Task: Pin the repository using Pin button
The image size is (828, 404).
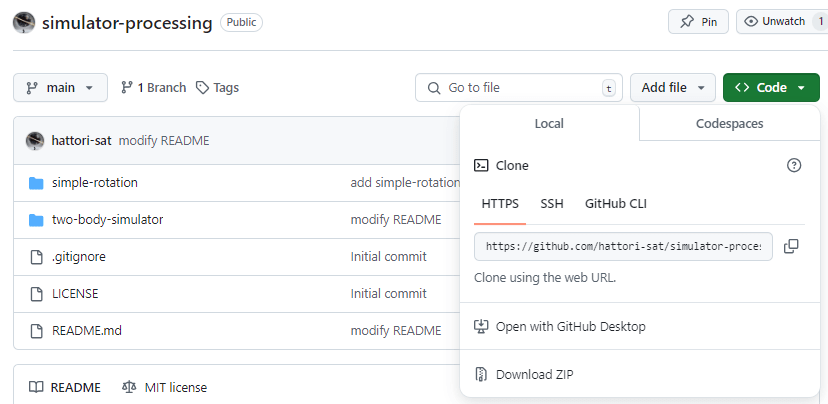Action: (x=698, y=22)
